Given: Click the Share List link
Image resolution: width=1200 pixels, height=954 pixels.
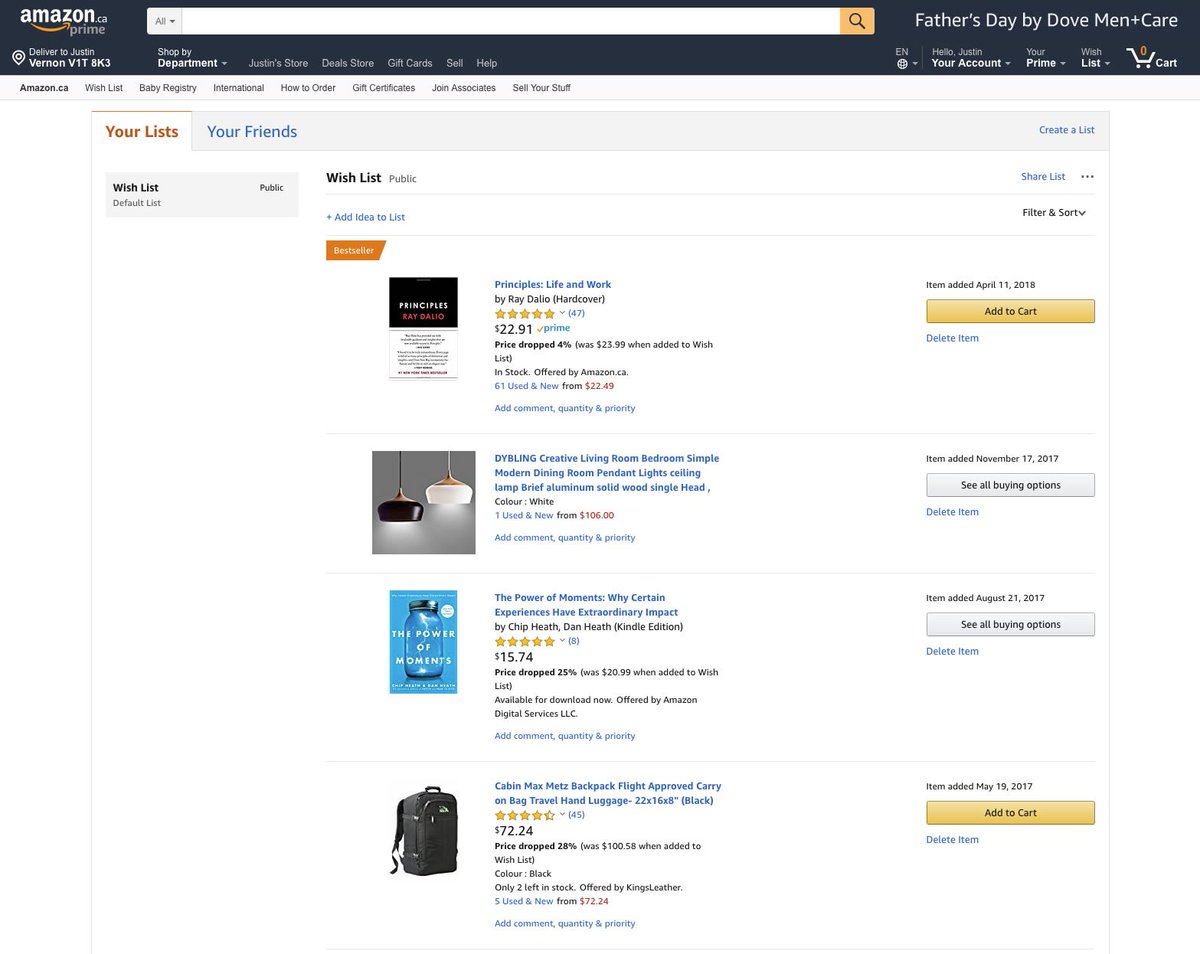Looking at the screenshot, I should coord(1043,177).
